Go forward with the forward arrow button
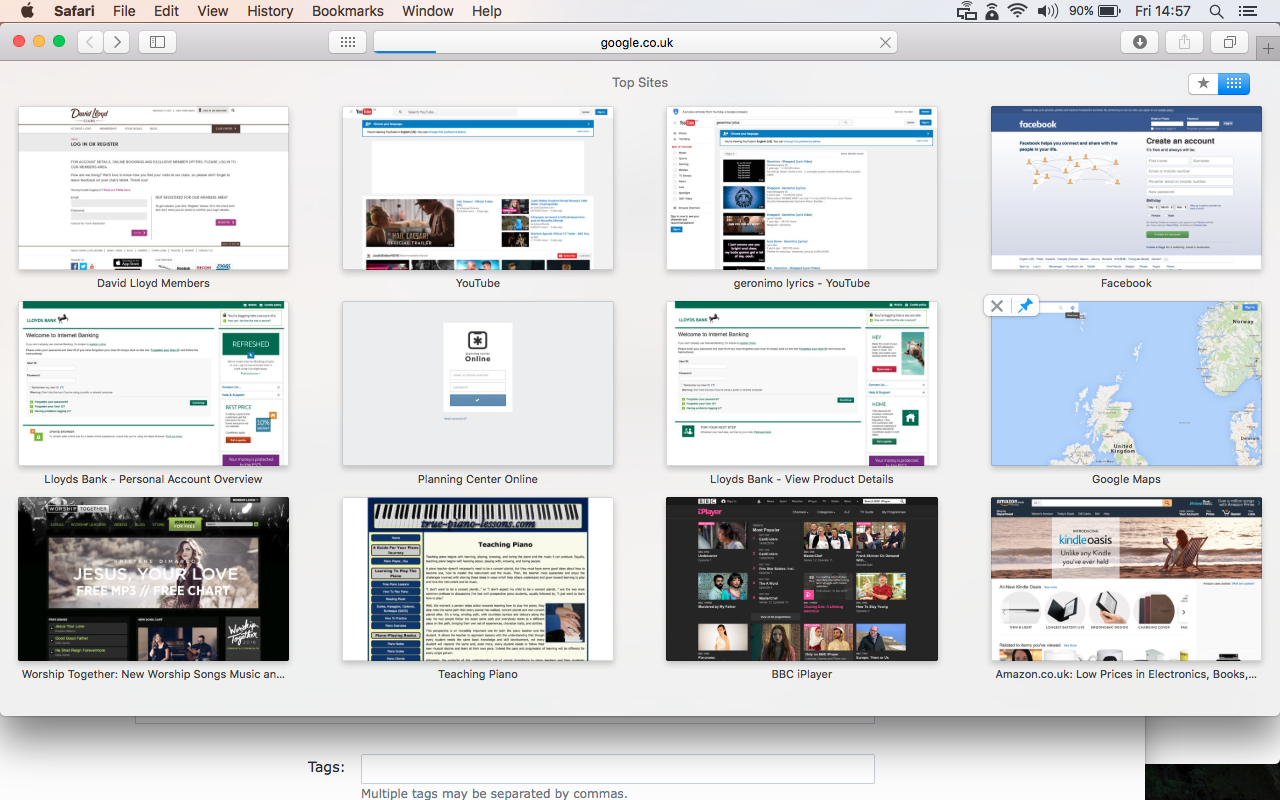Screen dimensions: 1280x800 (x=117, y=42)
